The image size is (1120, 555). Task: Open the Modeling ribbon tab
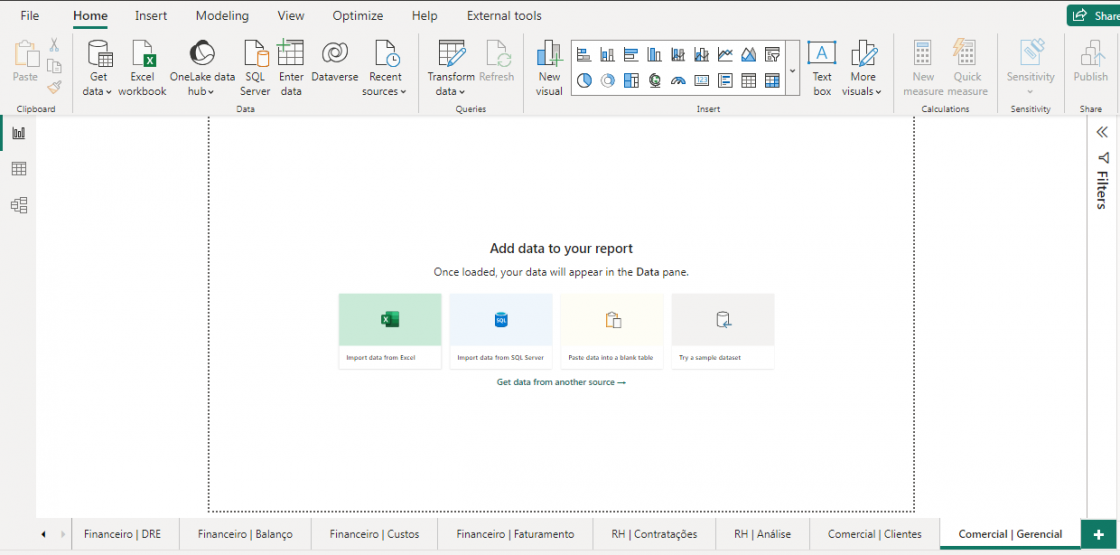pyautogui.click(x=222, y=16)
